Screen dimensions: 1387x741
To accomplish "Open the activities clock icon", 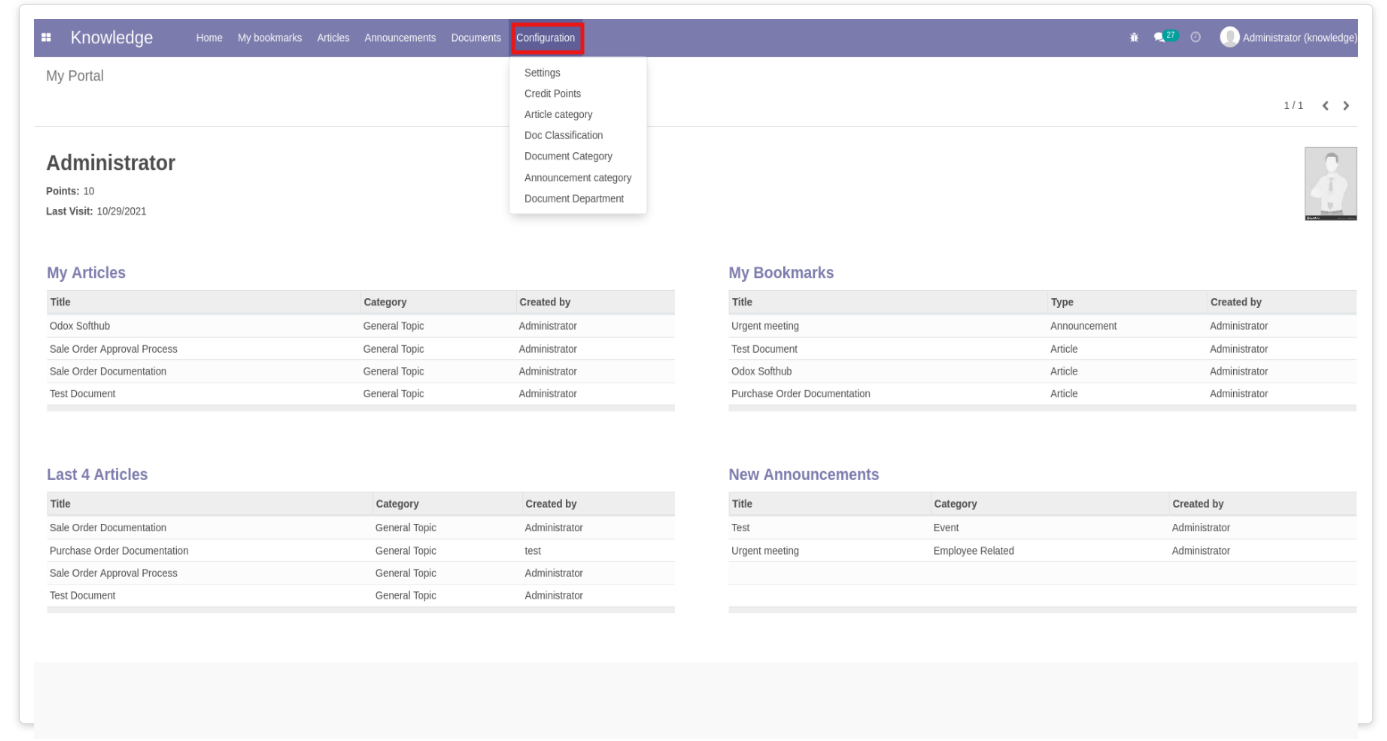I will [1196, 38].
